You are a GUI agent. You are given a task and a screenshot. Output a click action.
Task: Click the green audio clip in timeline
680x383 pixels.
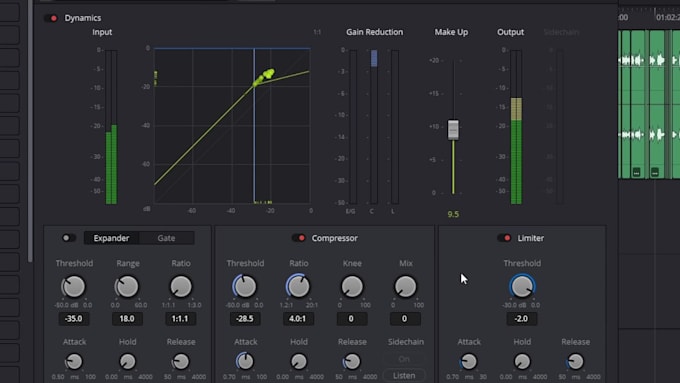click(649, 104)
